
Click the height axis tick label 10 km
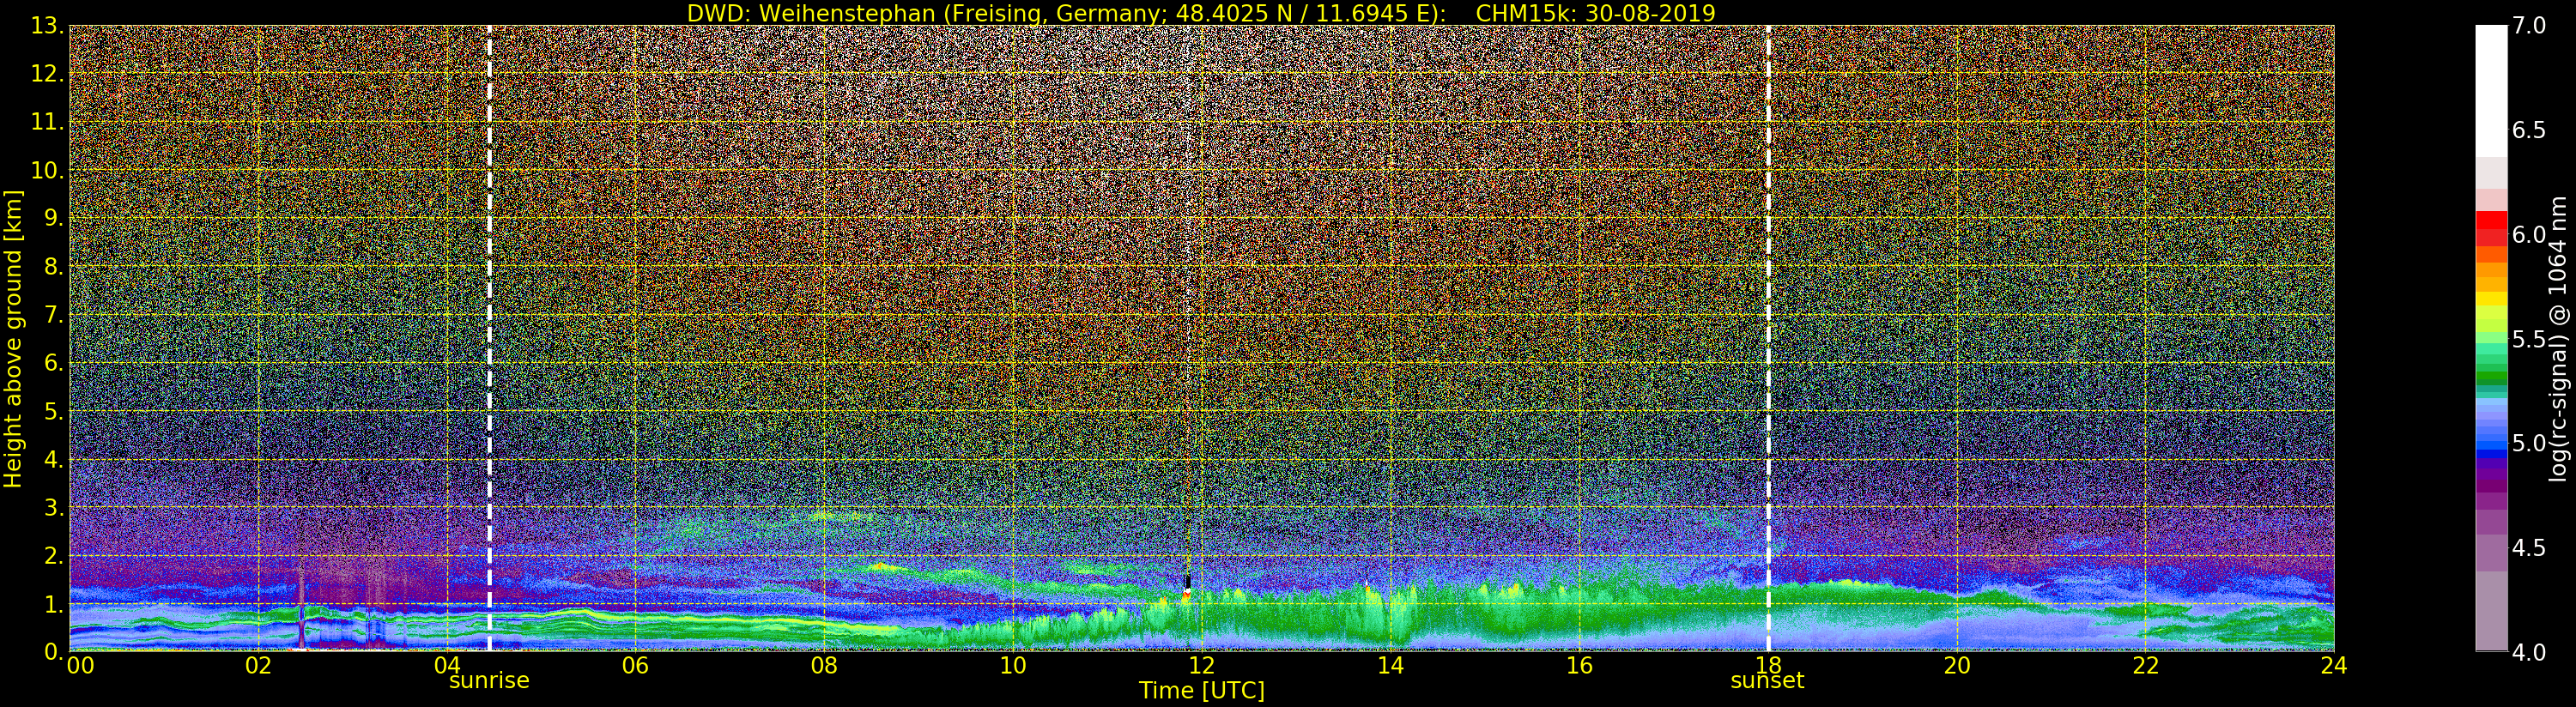(47, 170)
